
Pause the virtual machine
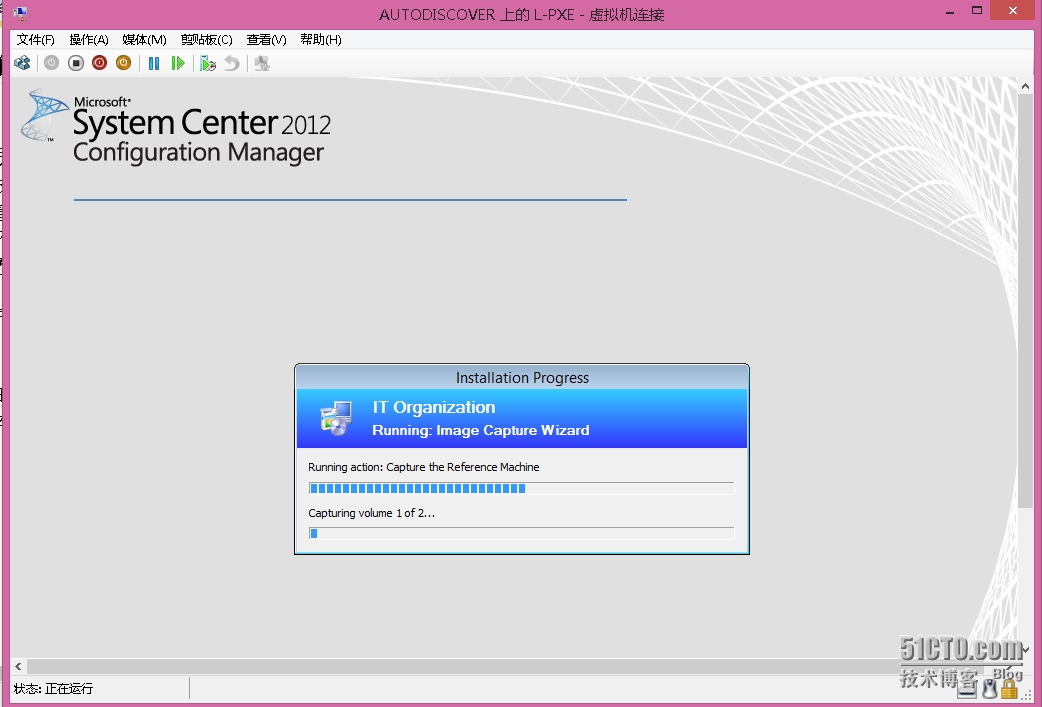154,63
